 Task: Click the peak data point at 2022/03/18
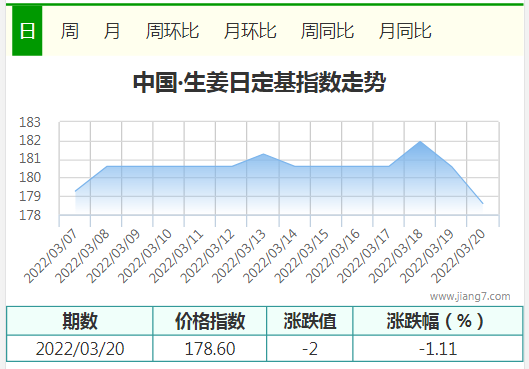coord(420,141)
